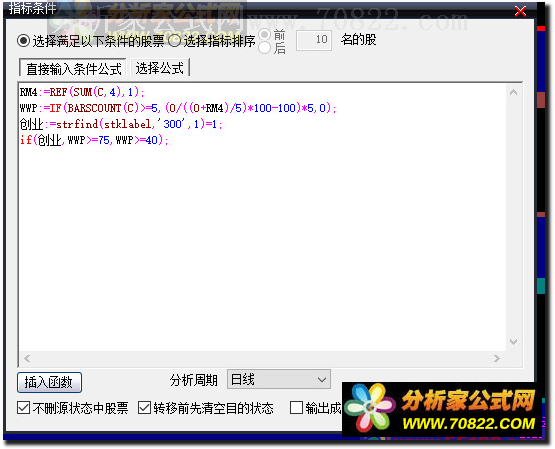555x449 pixels.
Task: Choose the 前 radio option
Action: click(x=264, y=35)
